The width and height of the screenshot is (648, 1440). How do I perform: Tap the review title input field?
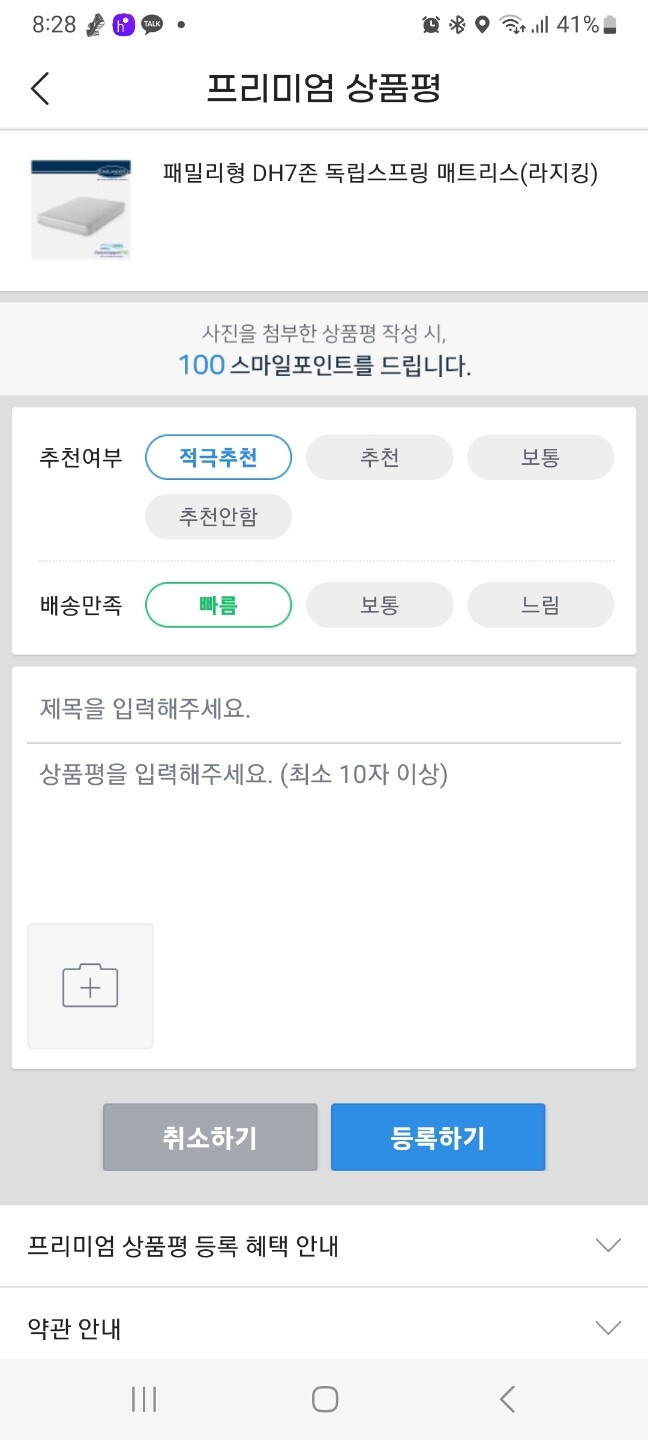324,706
